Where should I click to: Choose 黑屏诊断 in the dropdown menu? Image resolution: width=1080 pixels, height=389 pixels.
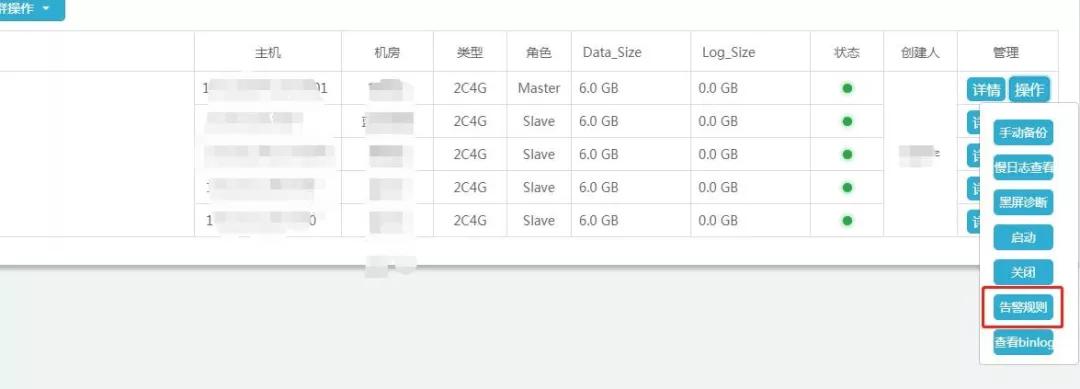point(1023,202)
